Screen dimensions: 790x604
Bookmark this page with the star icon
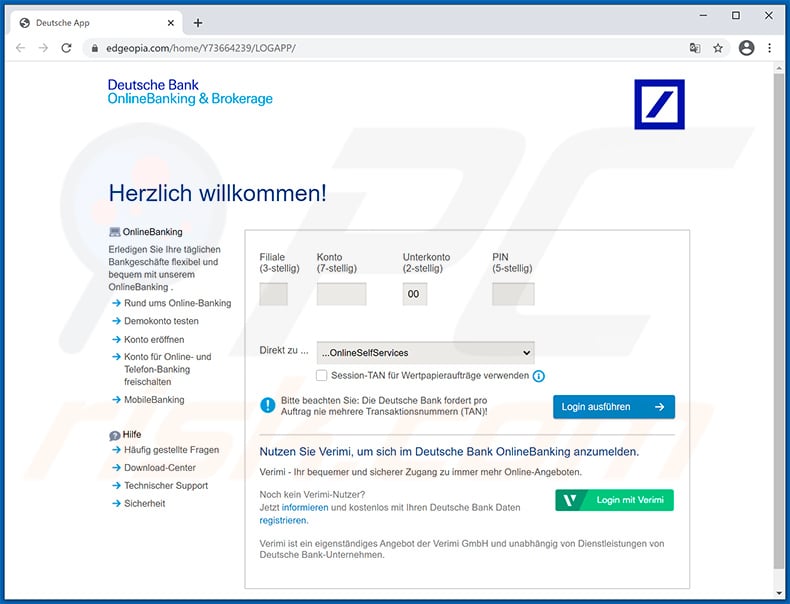click(x=718, y=48)
